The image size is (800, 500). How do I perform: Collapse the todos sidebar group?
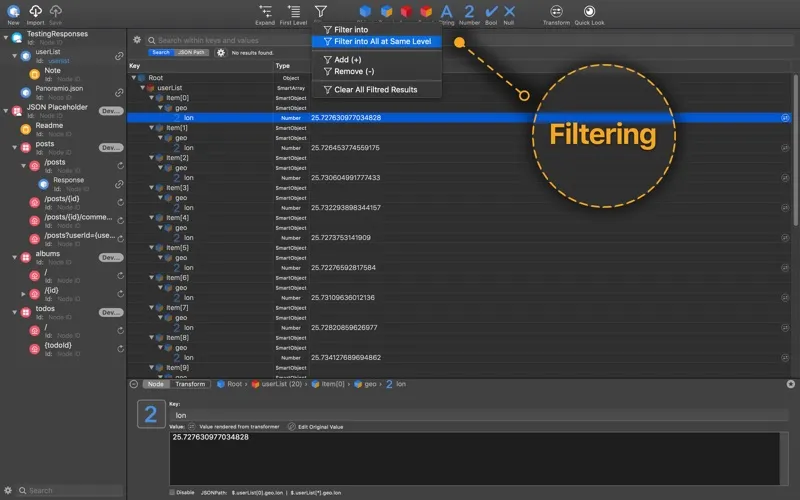pyautogui.click(x=14, y=312)
